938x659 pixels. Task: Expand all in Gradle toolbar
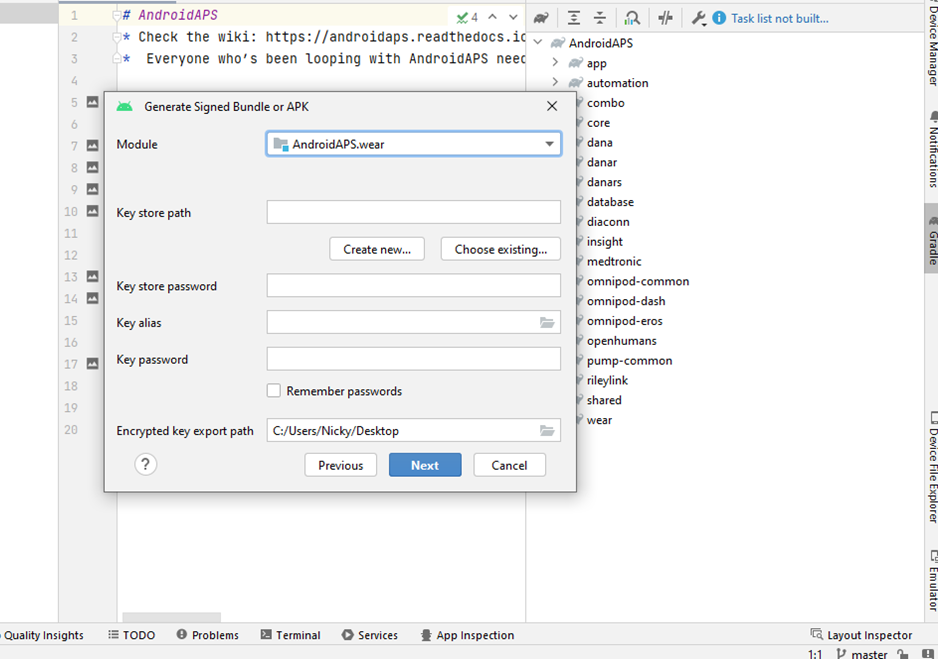click(x=574, y=18)
